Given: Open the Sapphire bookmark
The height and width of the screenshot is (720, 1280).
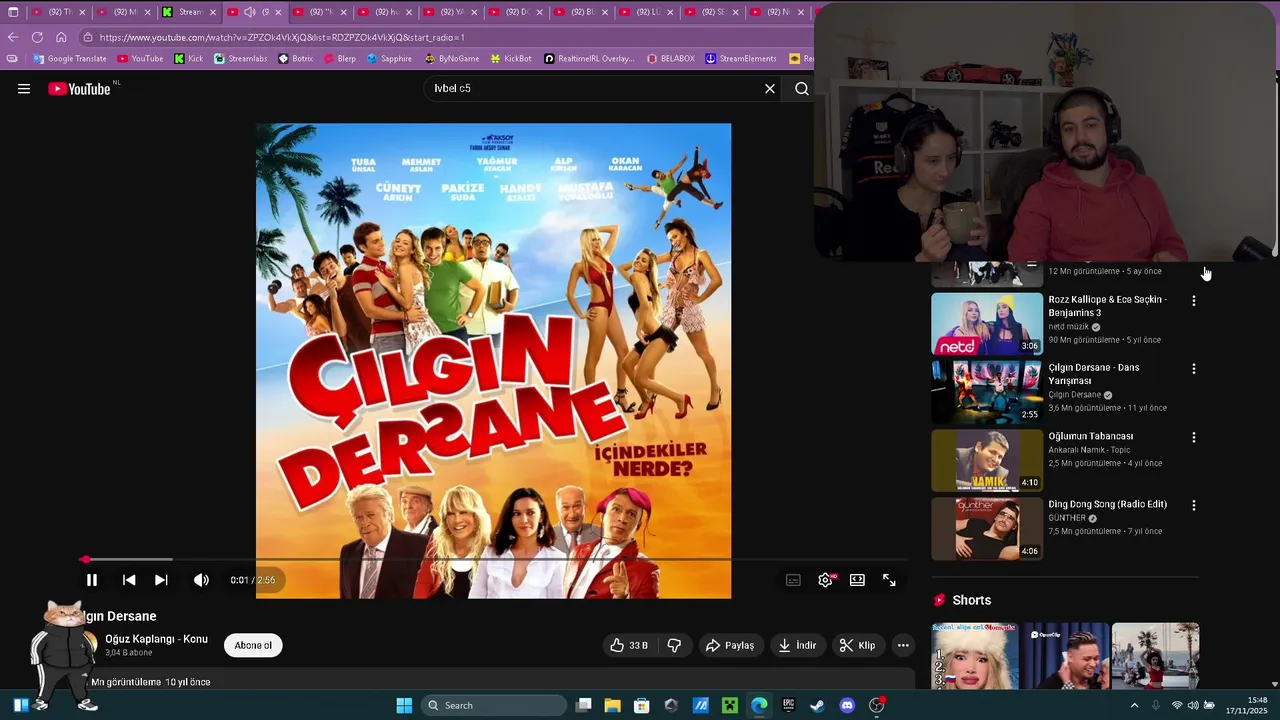Looking at the screenshot, I should (x=389, y=59).
